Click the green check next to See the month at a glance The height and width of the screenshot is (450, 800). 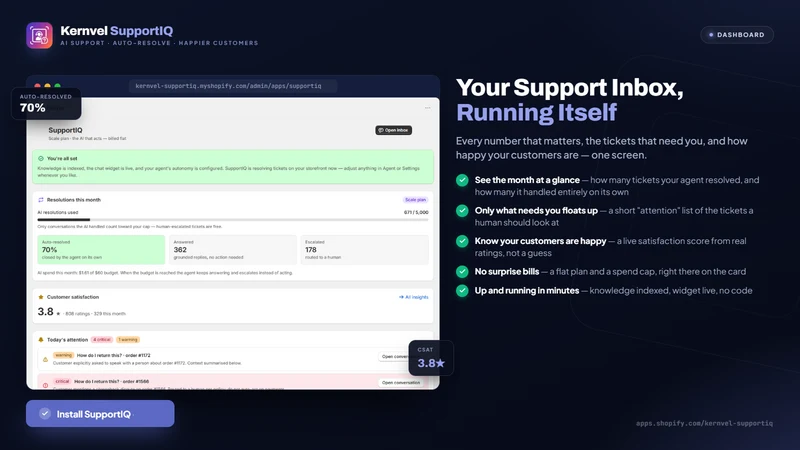pos(462,180)
